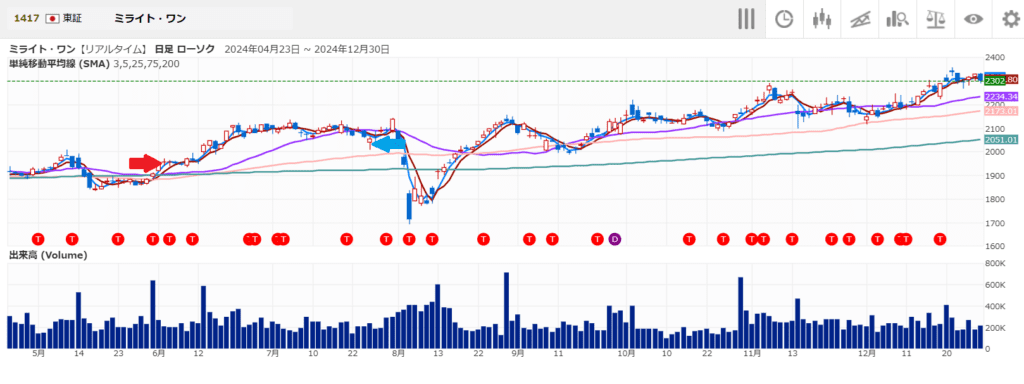Toggle the eye visibility icon
This screenshot has height=384, width=1024.
[973, 19]
